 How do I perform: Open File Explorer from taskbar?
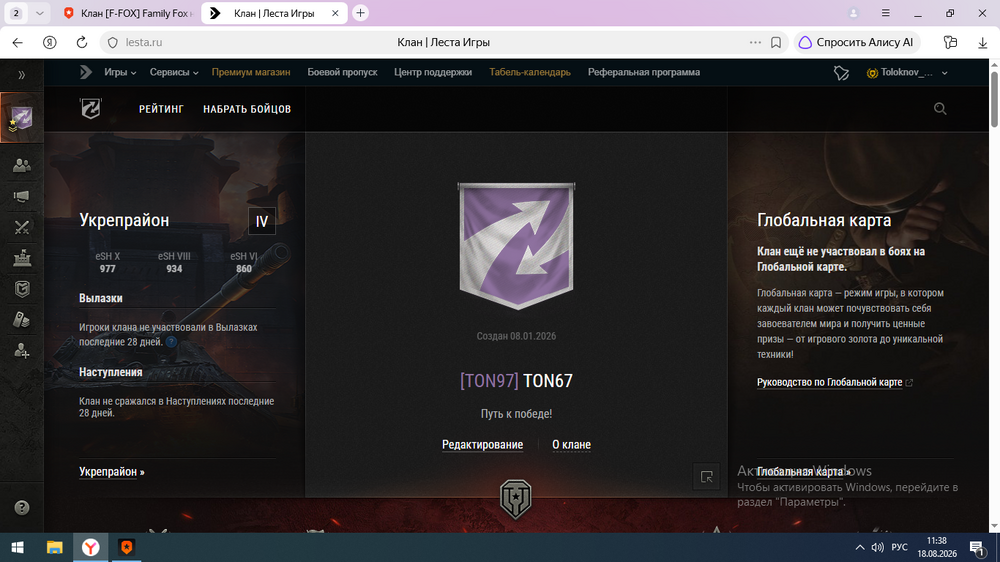tap(55, 547)
